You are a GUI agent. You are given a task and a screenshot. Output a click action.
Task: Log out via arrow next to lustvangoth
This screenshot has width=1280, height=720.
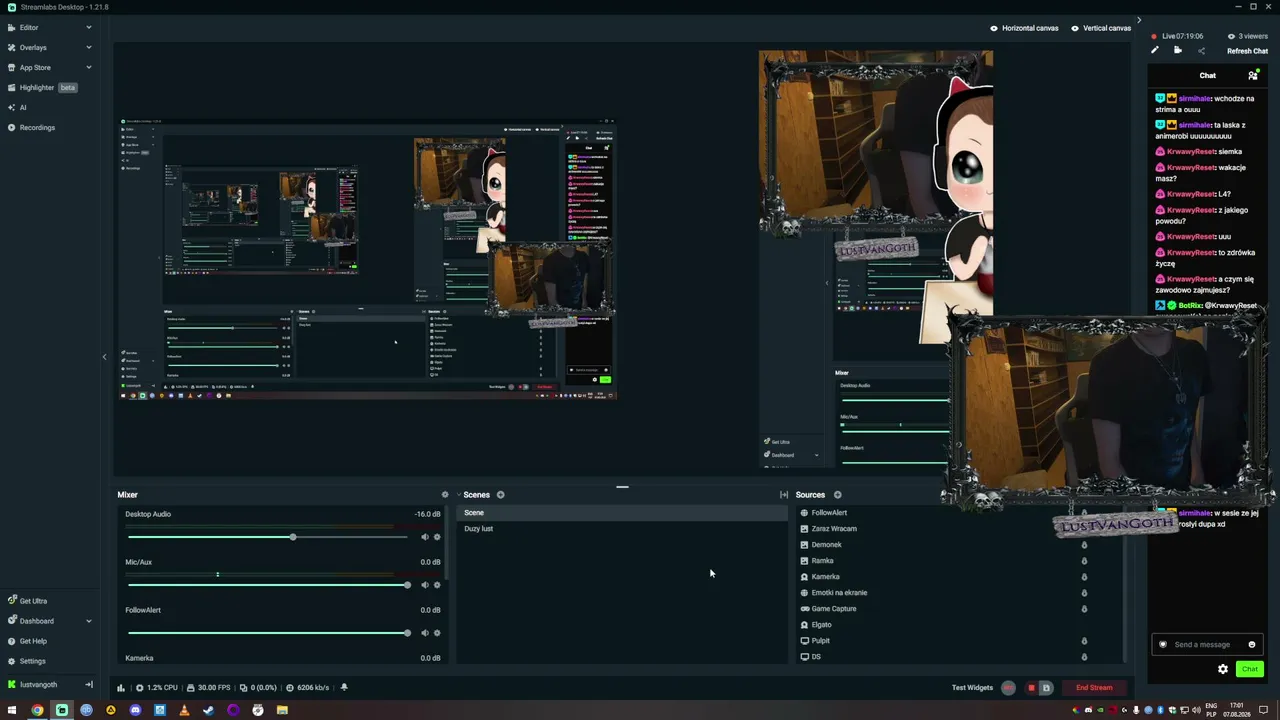point(89,685)
